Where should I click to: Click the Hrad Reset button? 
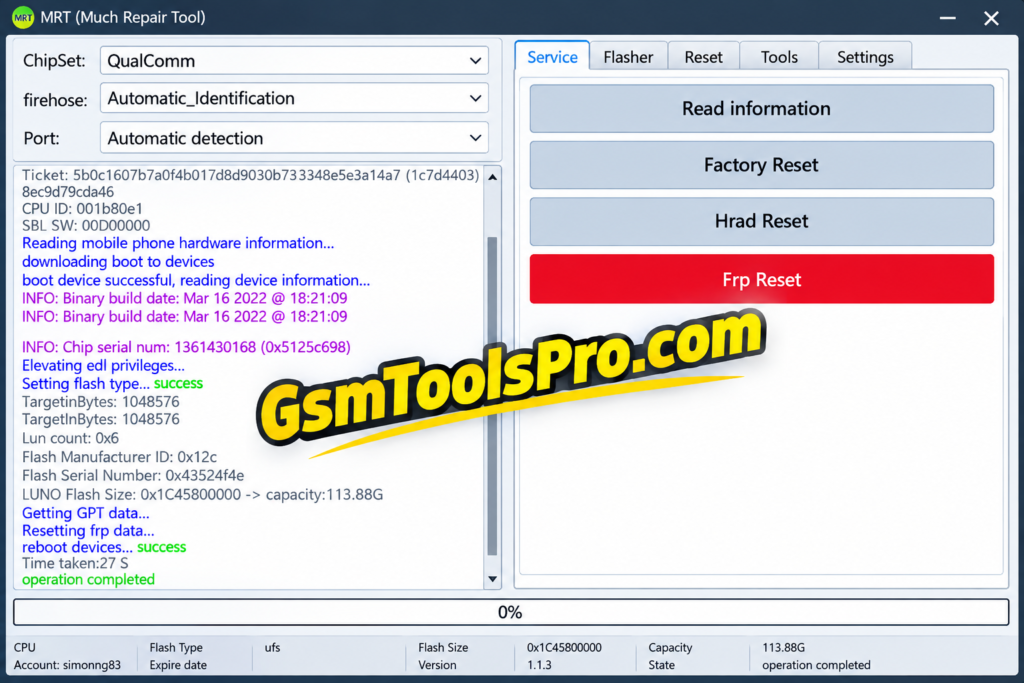761,221
